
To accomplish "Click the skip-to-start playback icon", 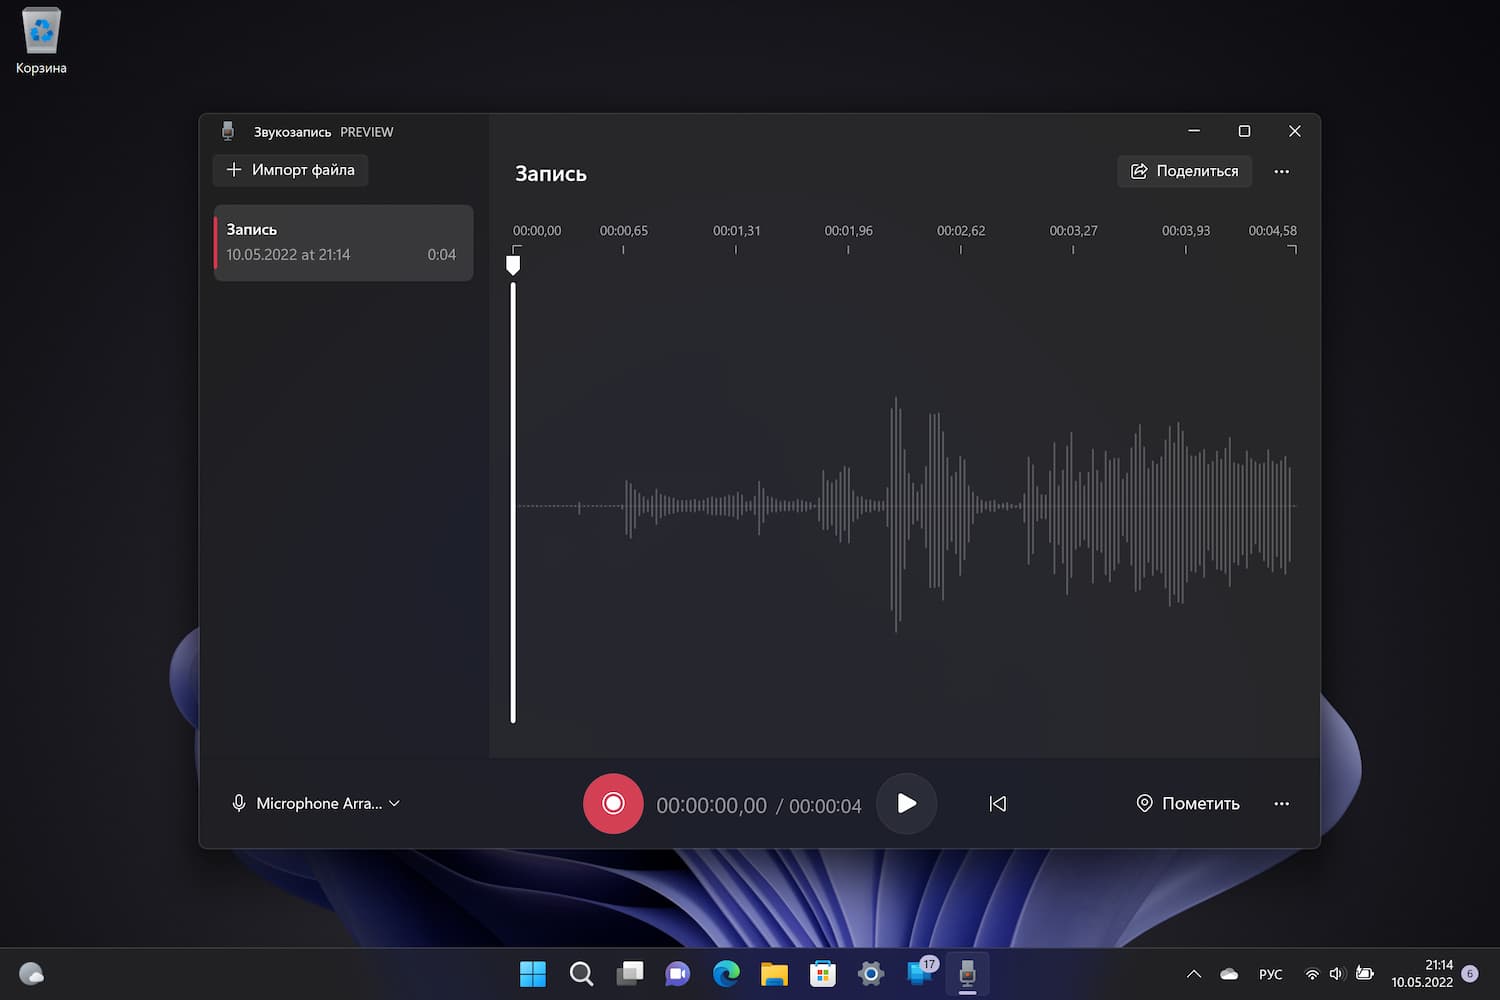I will [x=997, y=803].
